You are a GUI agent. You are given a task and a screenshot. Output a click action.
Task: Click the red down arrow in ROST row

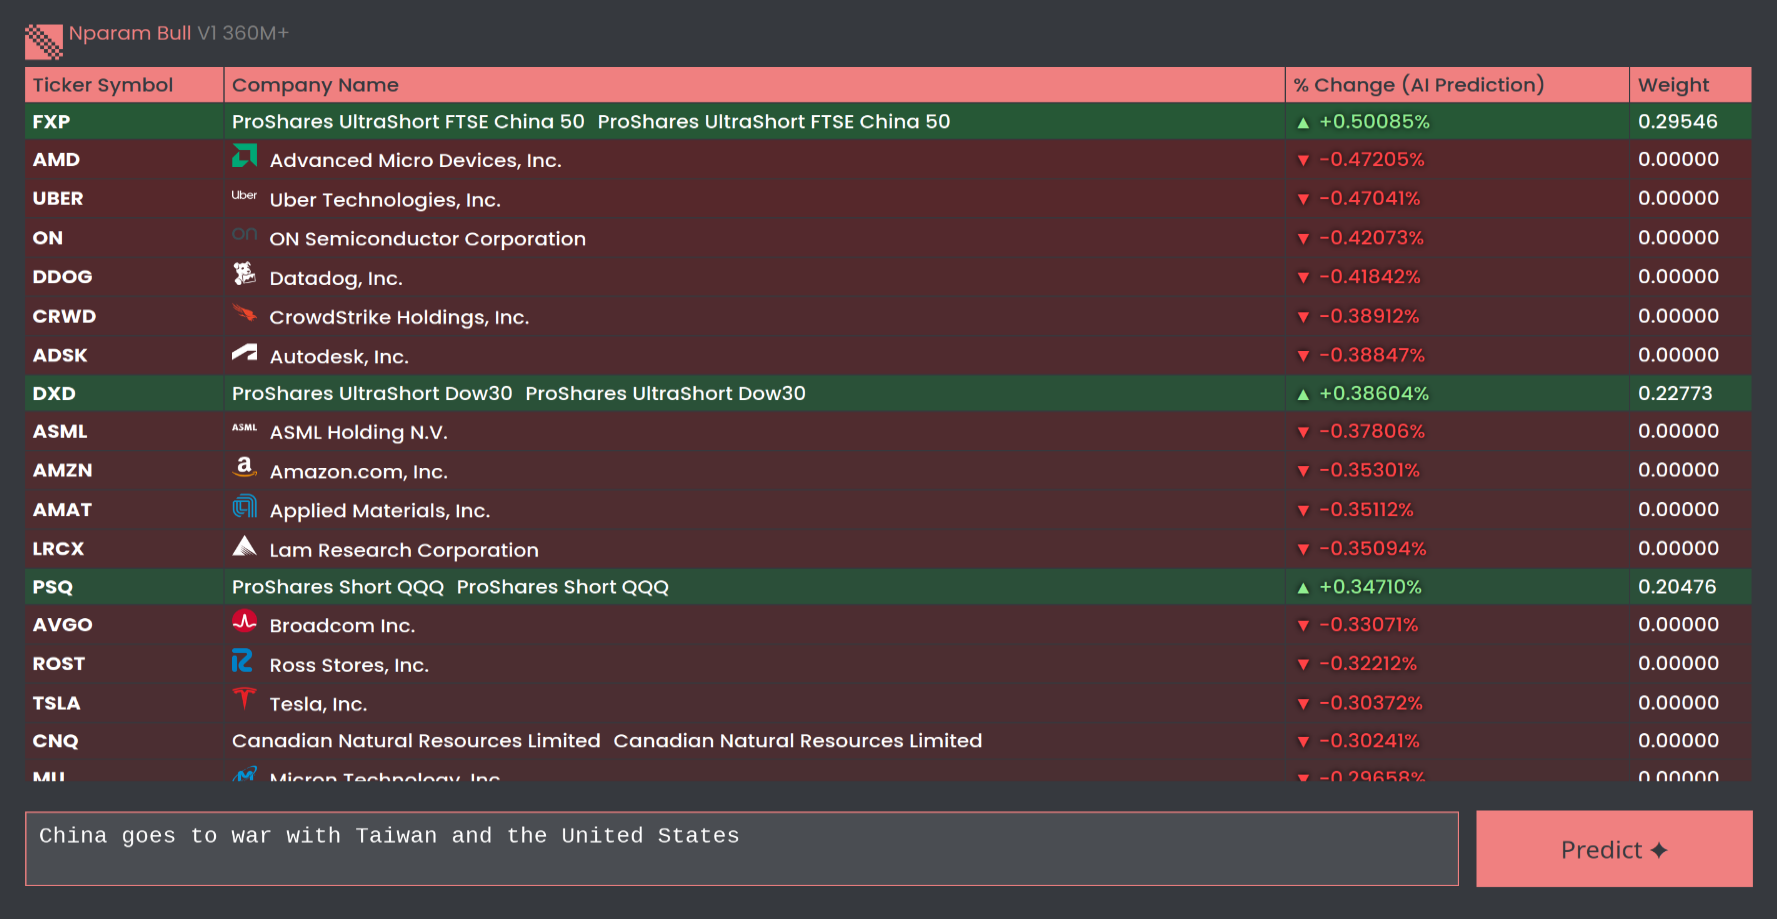(x=1303, y=664)
